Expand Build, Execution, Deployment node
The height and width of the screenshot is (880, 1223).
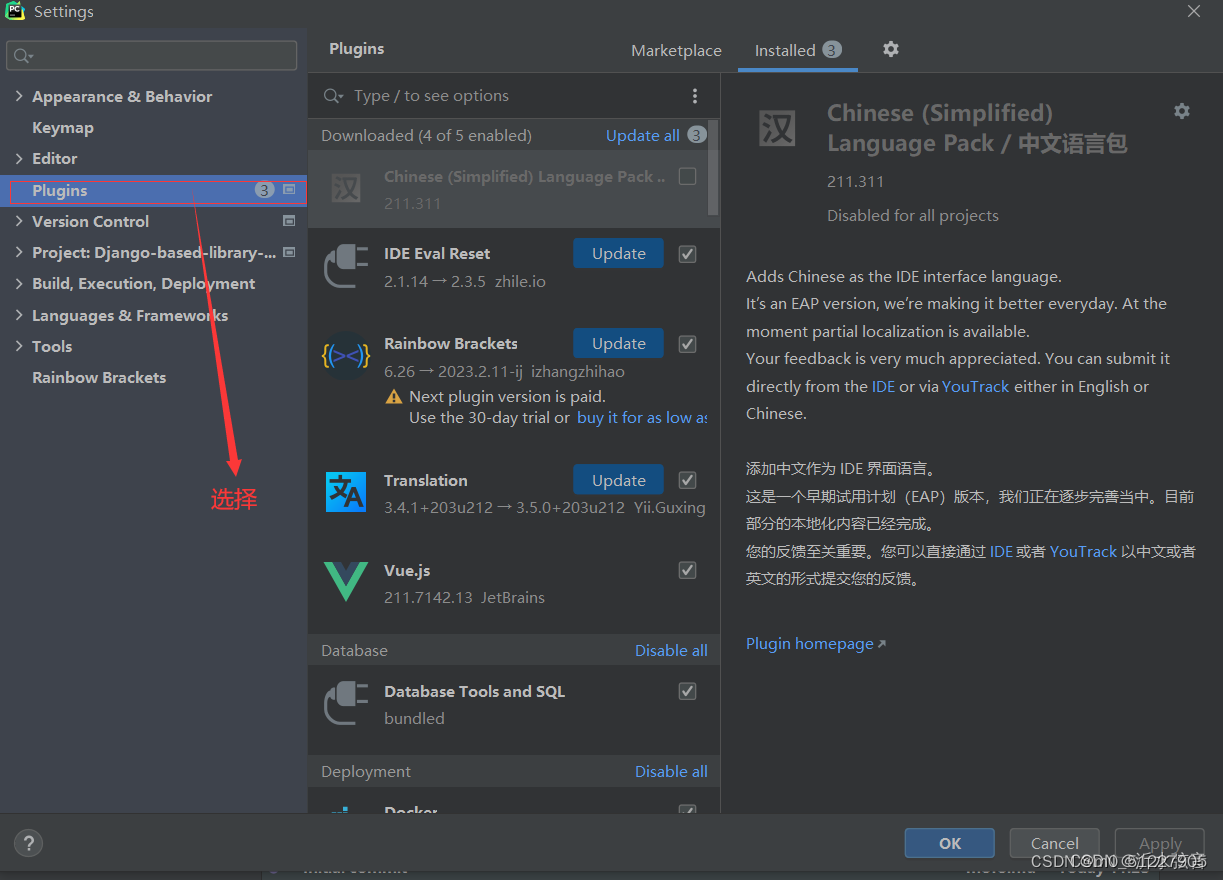[19, 283]
